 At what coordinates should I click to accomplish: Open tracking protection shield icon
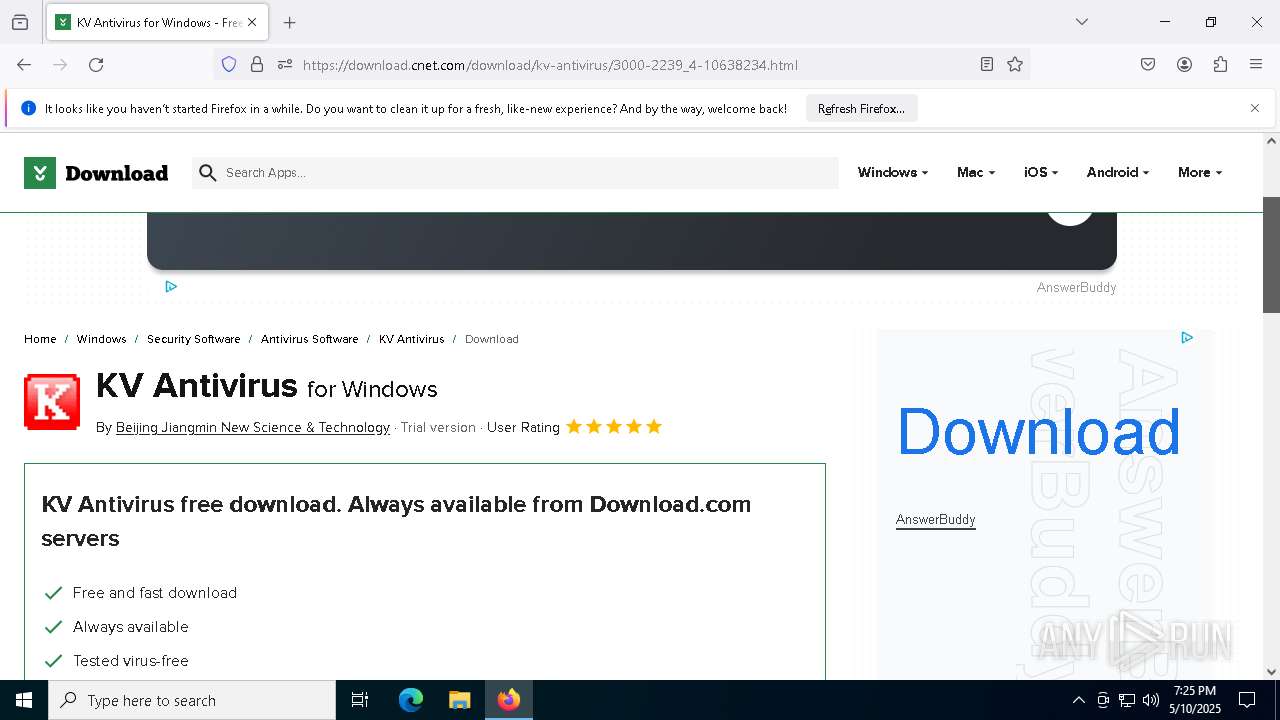(x=229, y=65)
